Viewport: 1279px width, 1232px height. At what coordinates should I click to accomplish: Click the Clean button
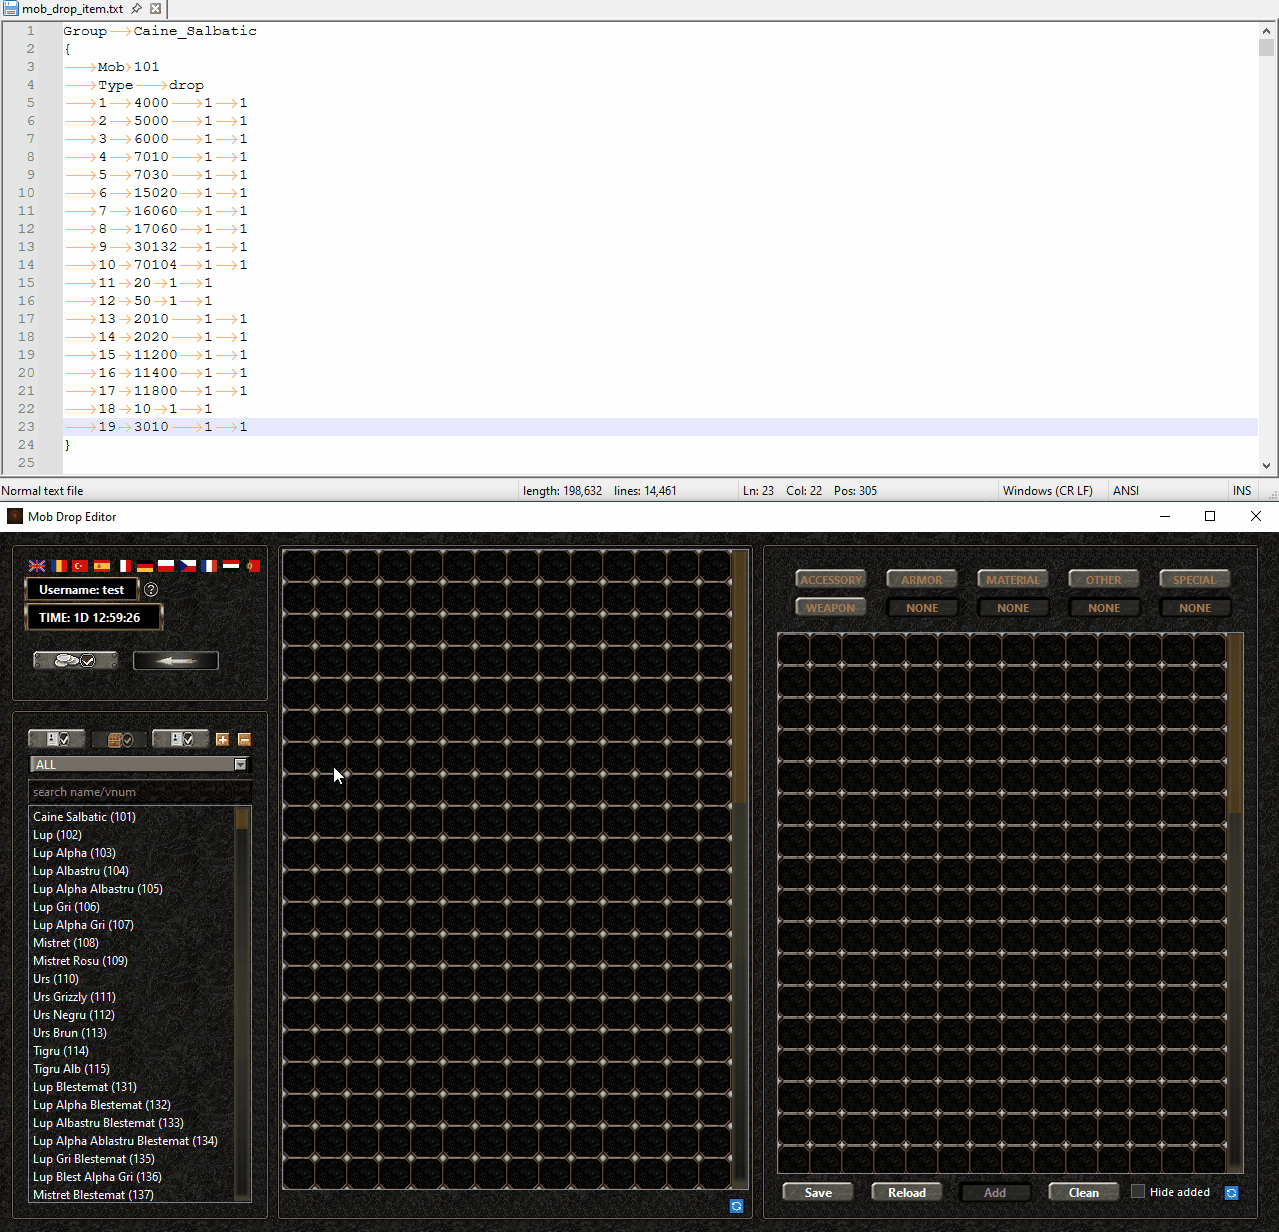[1084, 1192]
